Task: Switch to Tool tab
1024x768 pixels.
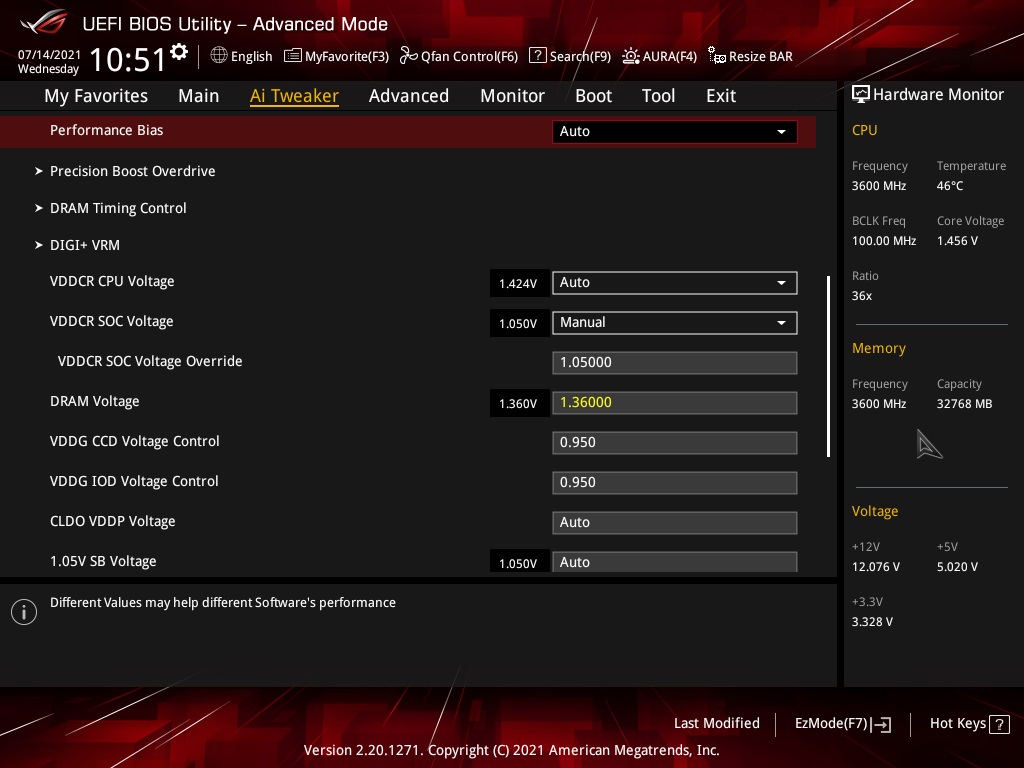Action: tap(658, 96)
